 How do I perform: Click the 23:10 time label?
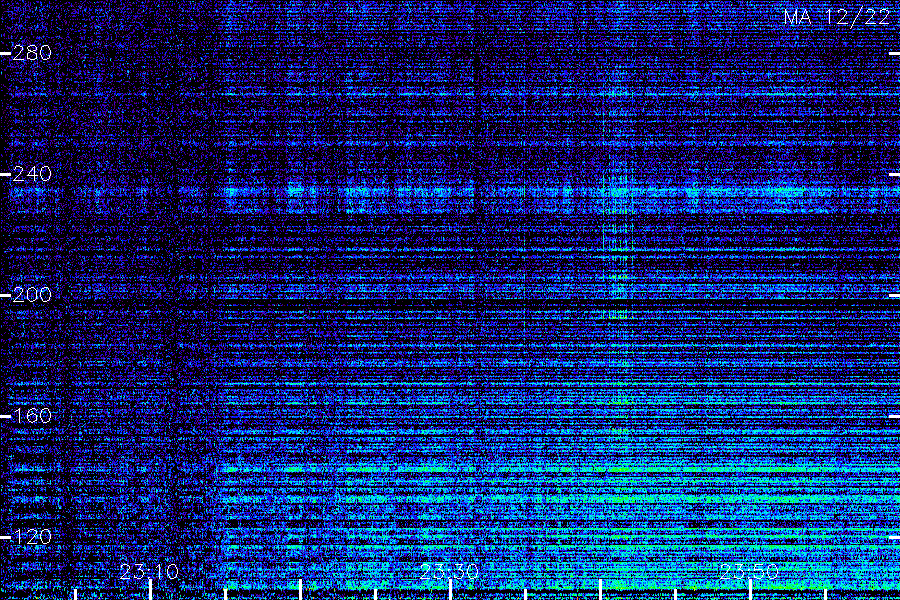tap(149, 572)
